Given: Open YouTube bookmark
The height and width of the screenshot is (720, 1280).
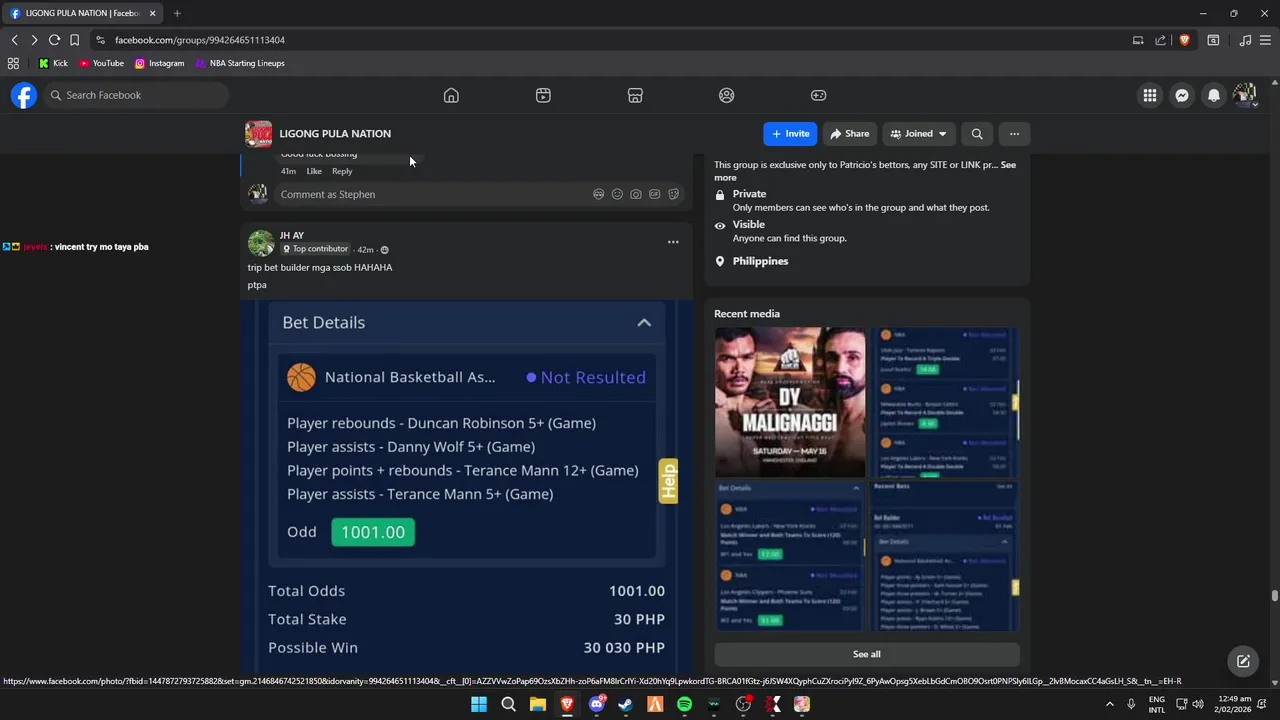Looking at the screenshot, I should tap(101, 63).
